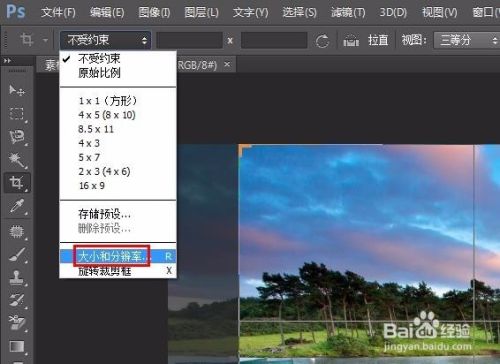This screenshot has height=364, width=500.
Task: Select 大小和分辨率... menu entry
Action: click(x=118, y=256)
